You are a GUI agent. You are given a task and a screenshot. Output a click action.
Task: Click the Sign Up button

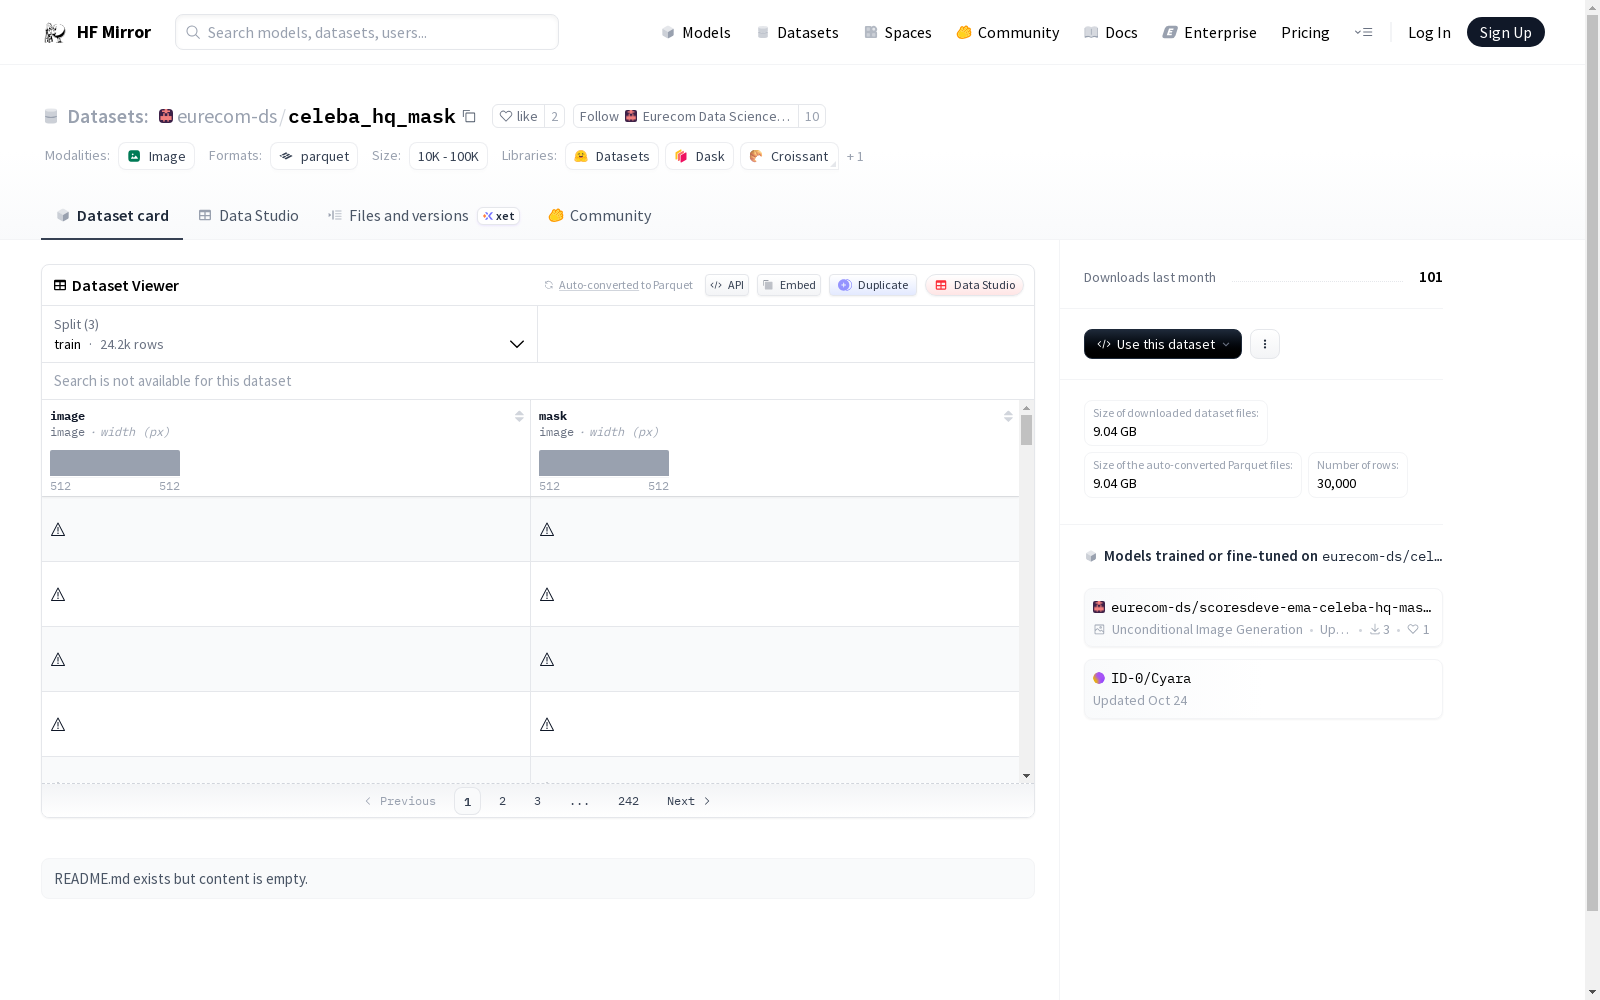(1505, 32)
